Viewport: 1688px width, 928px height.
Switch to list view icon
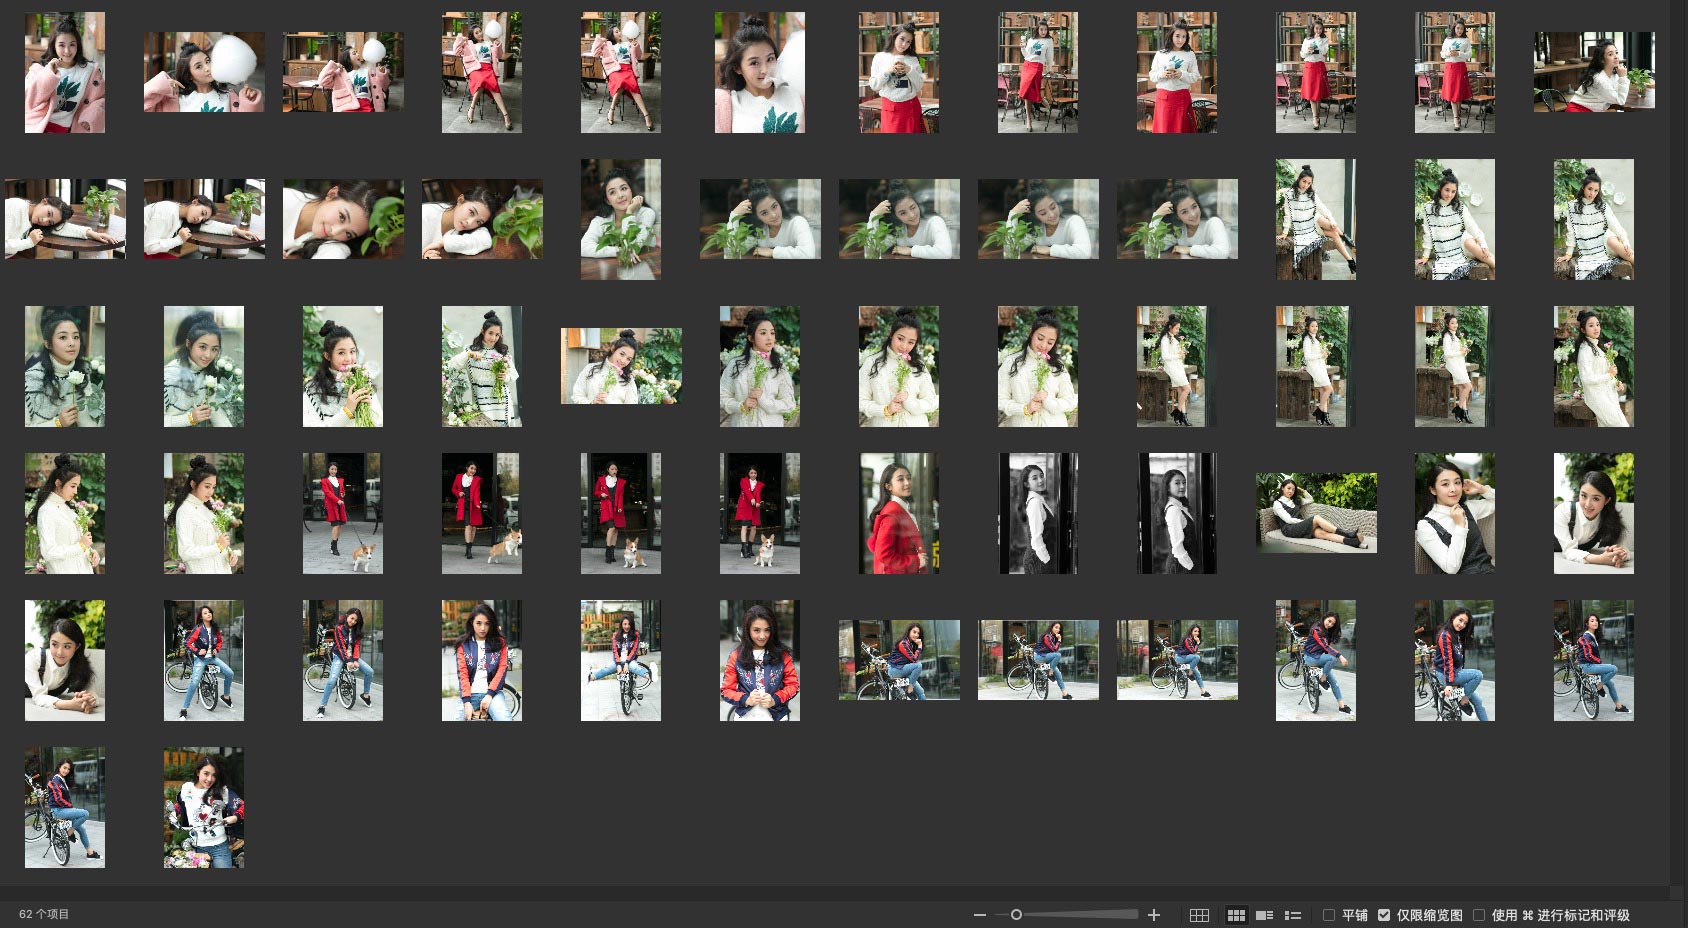1293,915
